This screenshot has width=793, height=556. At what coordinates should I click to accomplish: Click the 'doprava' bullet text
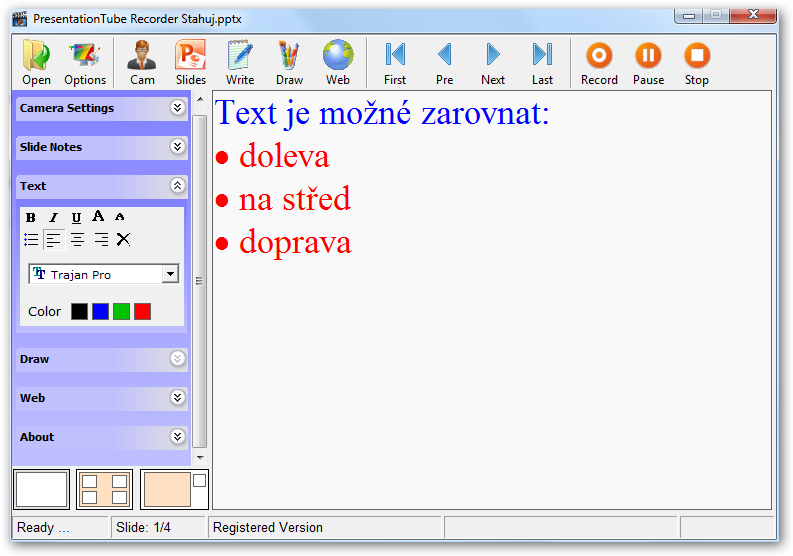point(295,243)
